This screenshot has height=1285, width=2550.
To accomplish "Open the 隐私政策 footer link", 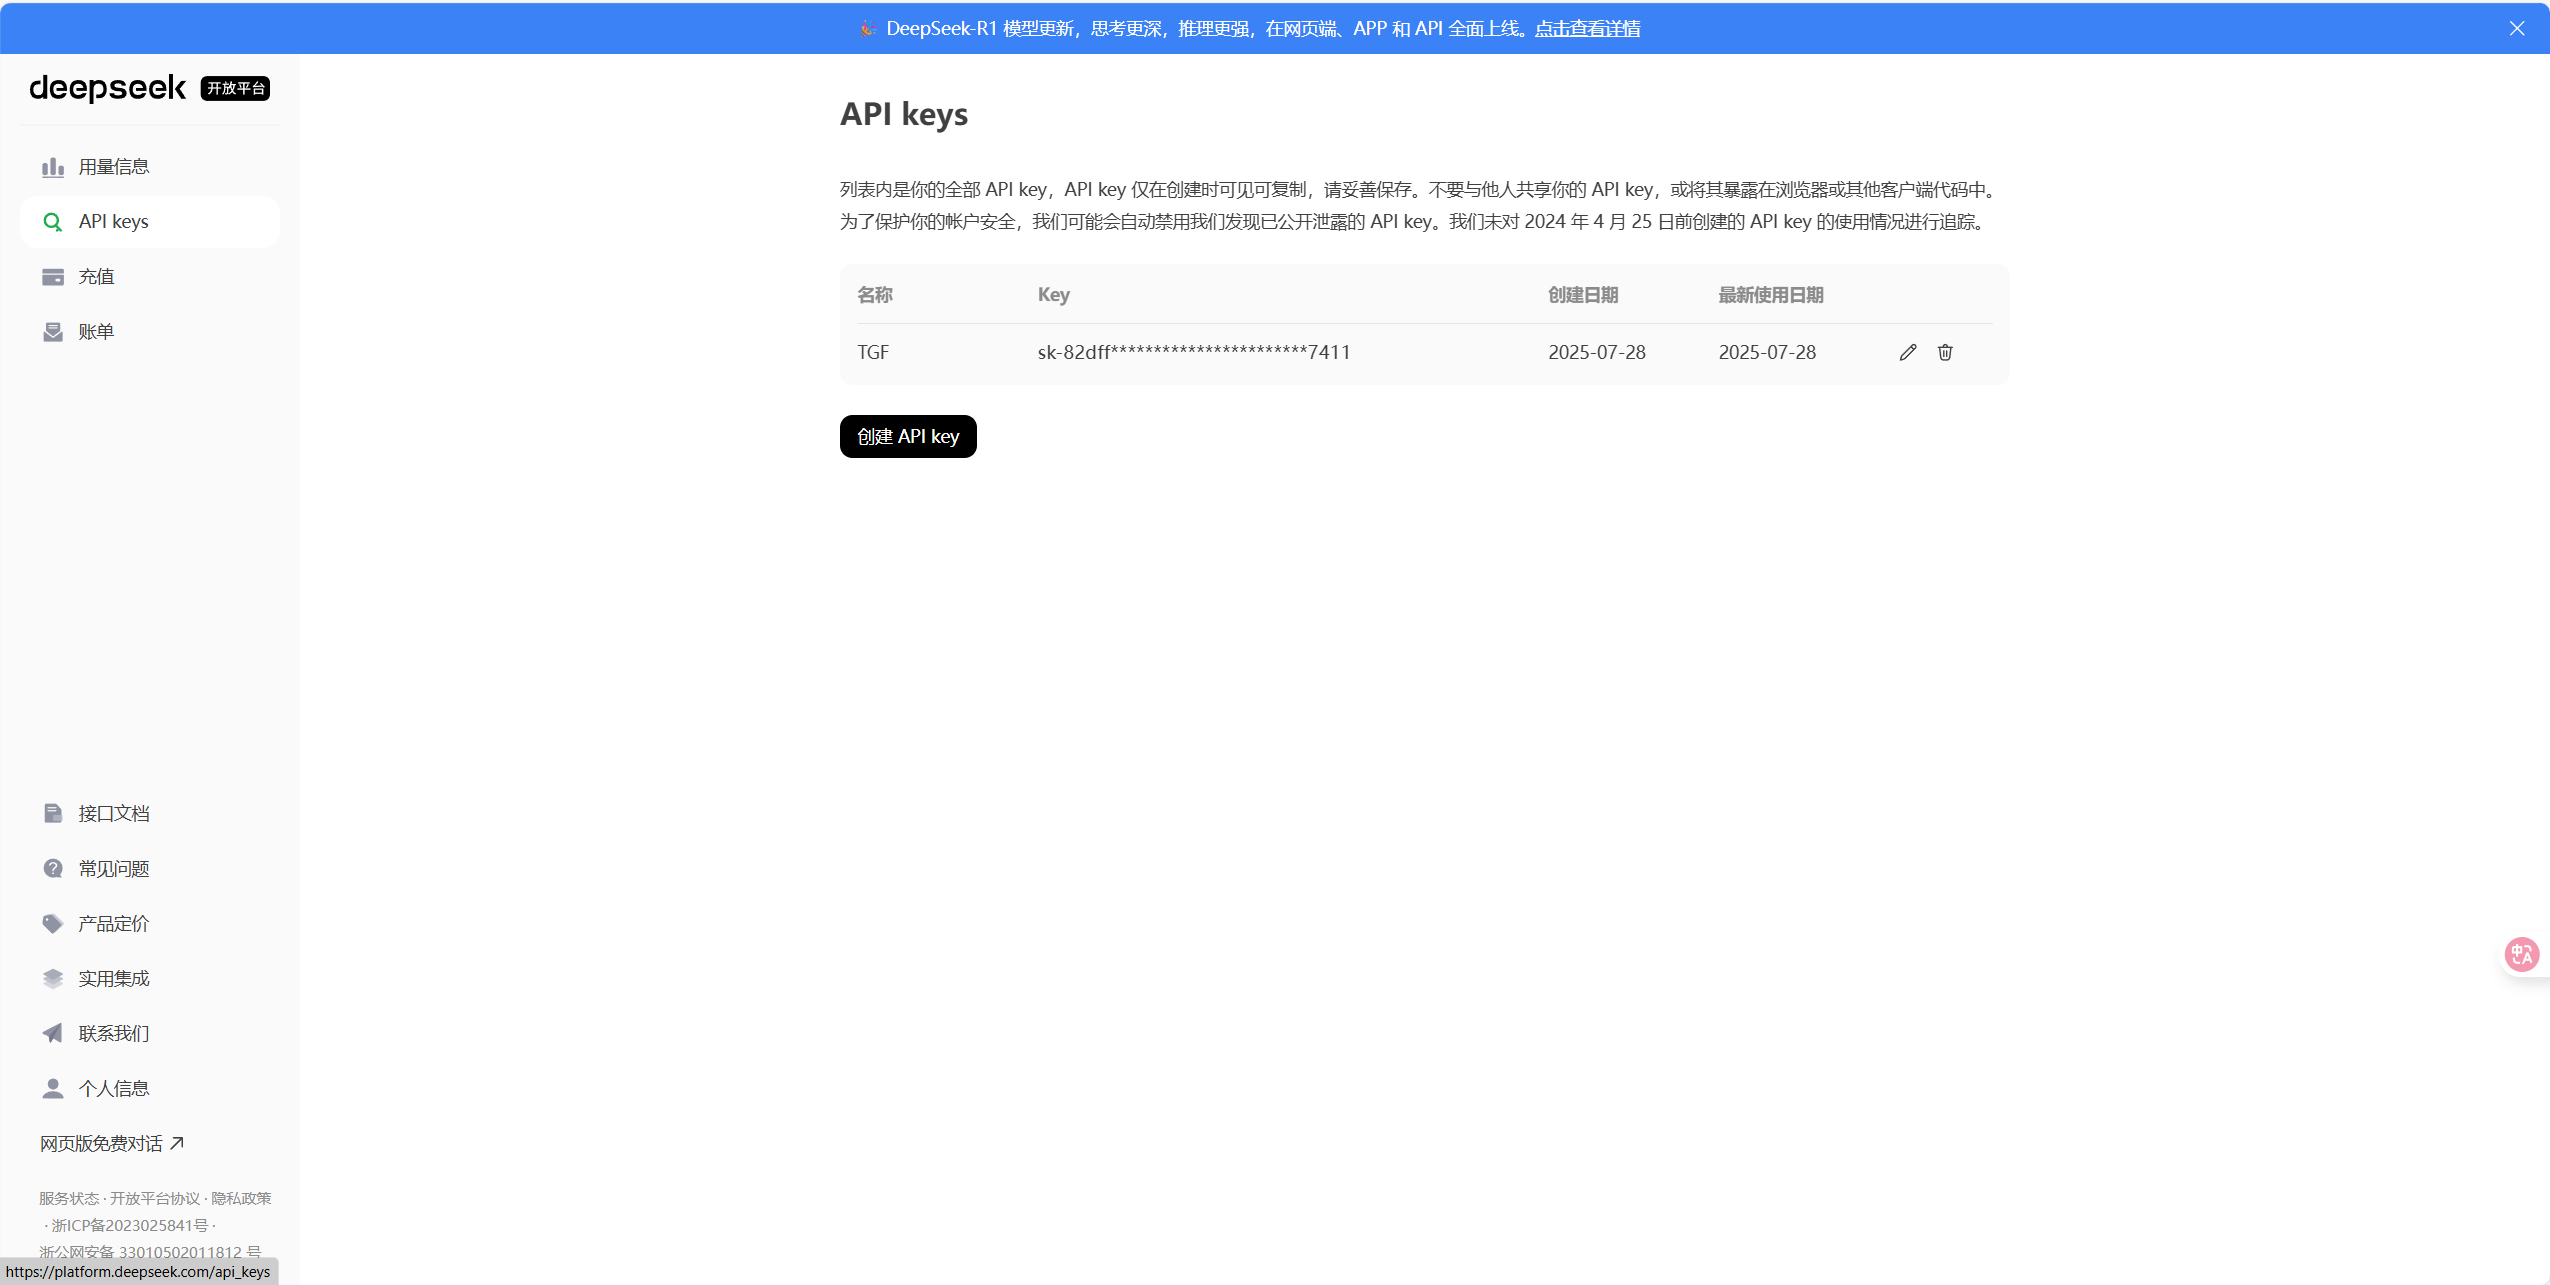I will (241, 1199).
